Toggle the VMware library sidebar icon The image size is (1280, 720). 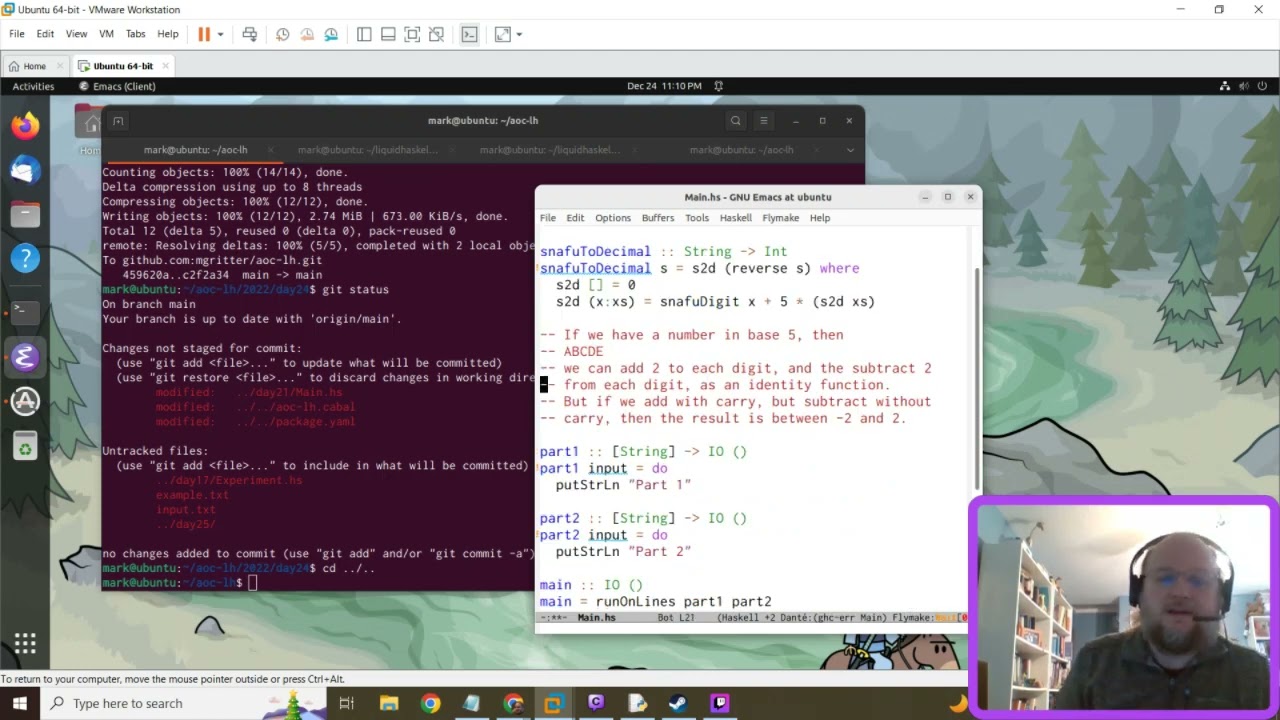tap(364, 34)
